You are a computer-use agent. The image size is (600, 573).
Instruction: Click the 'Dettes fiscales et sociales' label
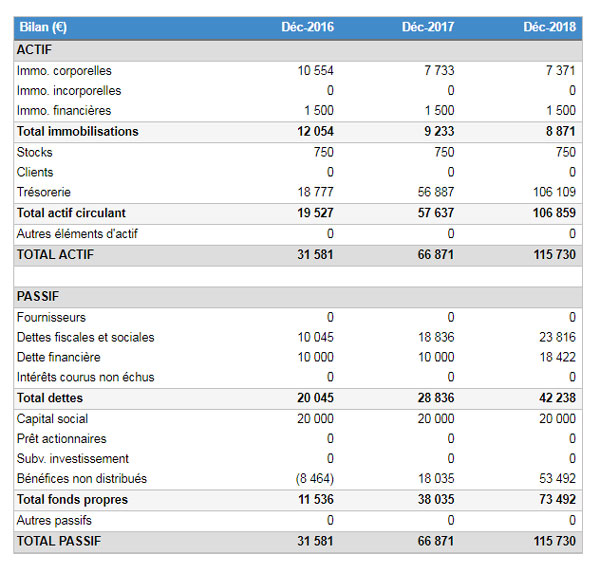tap(86, 337)
